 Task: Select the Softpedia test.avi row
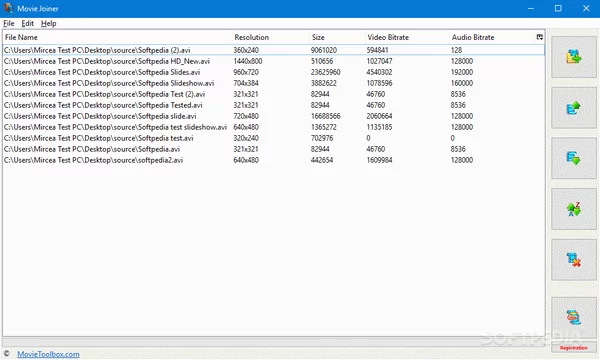[274, 138]
